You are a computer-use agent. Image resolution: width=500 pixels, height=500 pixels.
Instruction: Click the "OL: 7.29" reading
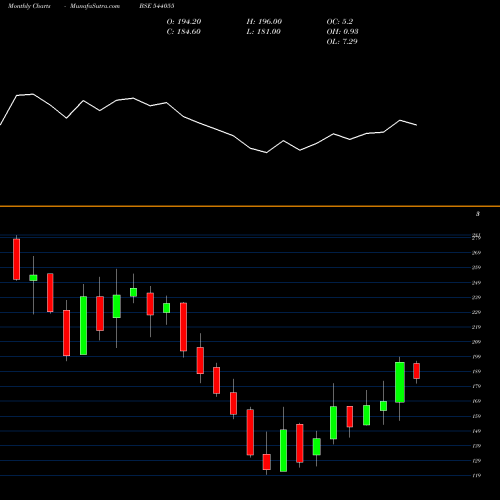click(342, 42)
